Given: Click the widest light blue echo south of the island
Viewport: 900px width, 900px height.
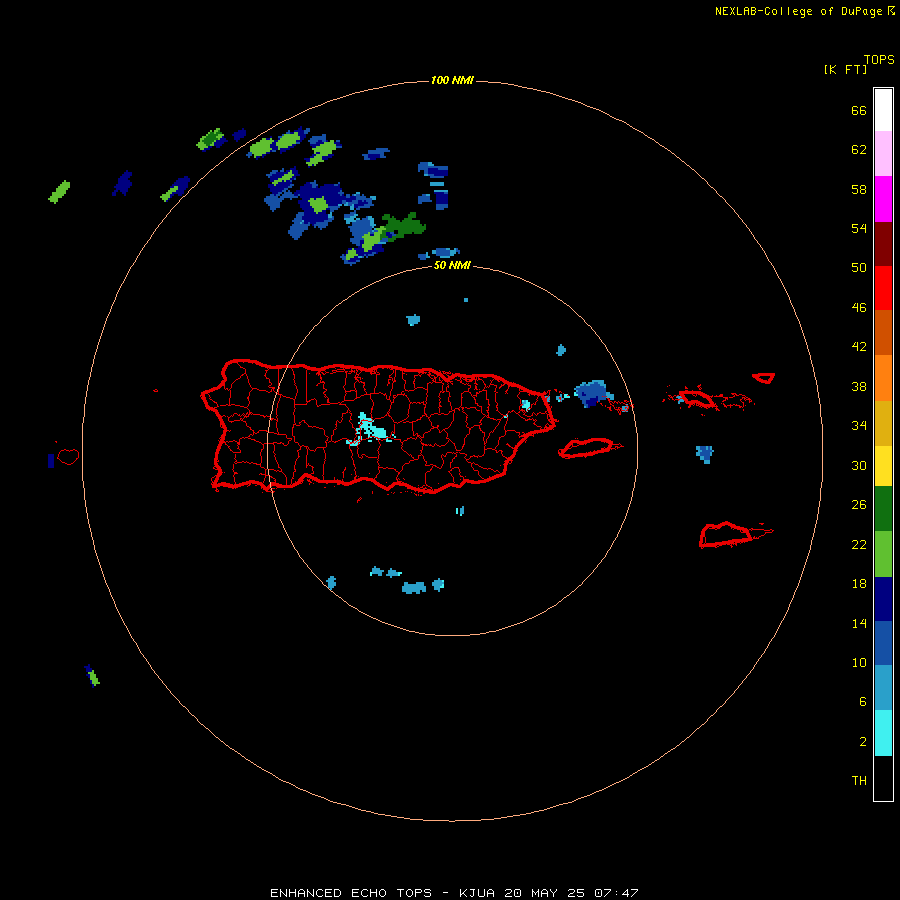Looking at the screenshot, I should point(414,587).
